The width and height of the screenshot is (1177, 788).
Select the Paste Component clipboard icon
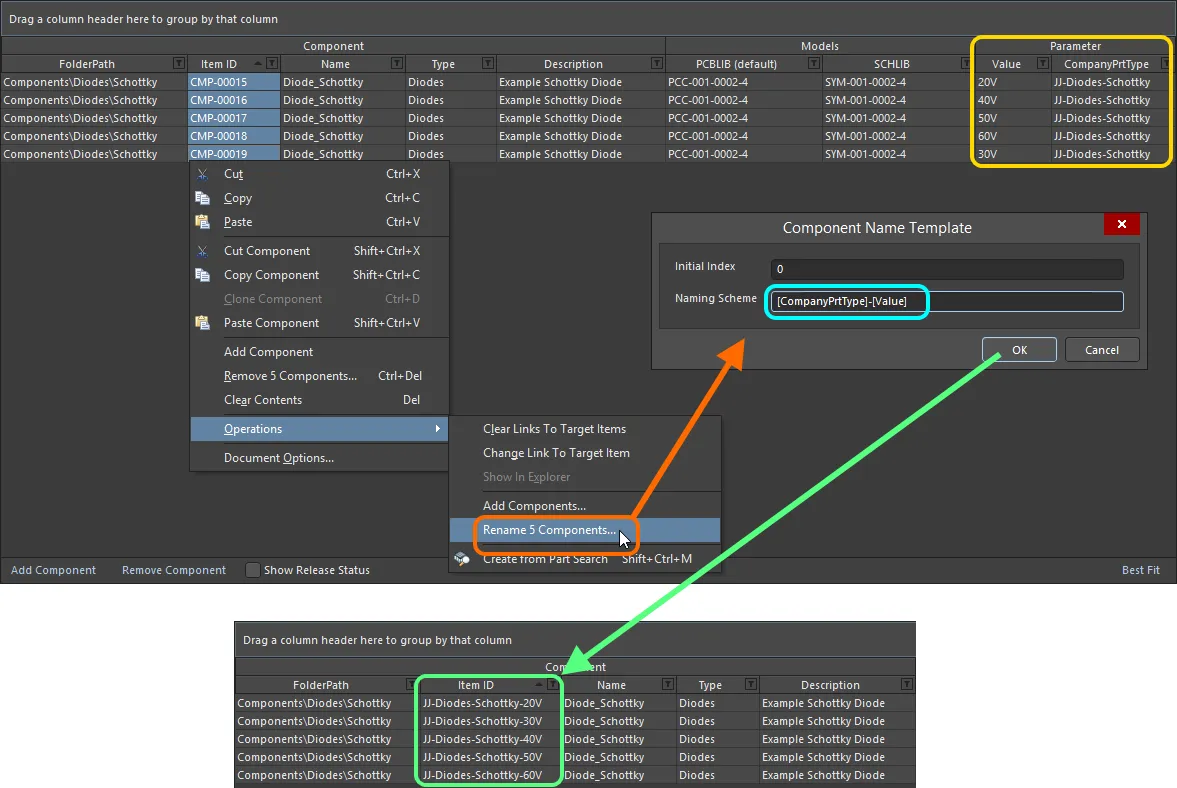tap(202, 322)
